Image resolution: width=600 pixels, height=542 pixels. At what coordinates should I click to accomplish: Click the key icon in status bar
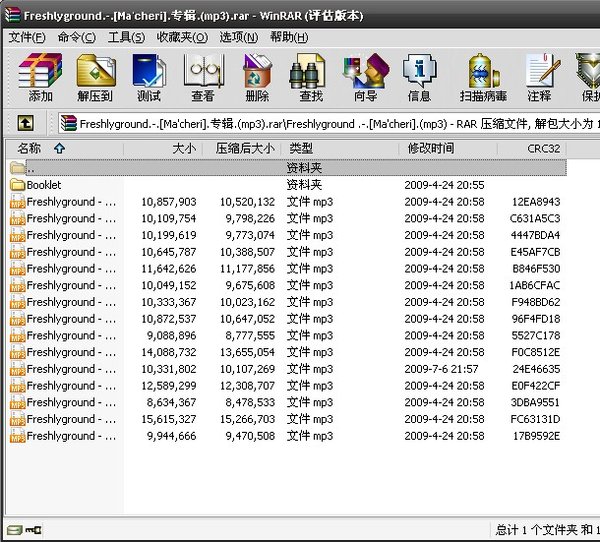click(x=33, y=530)
